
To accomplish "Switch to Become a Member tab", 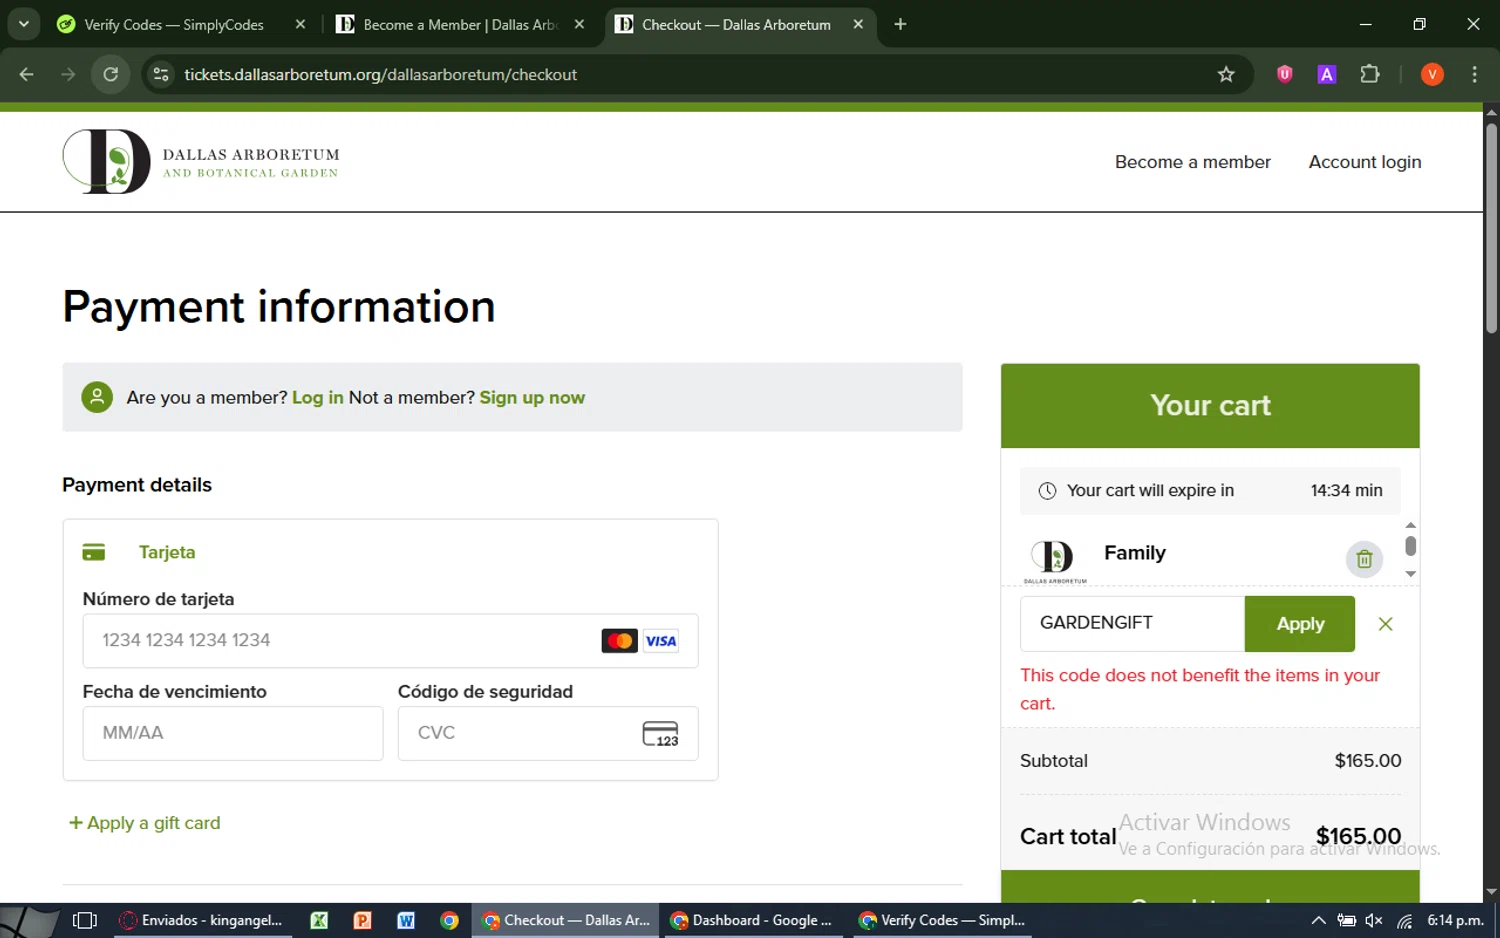I will pyautogui.click(x=460, y=24).
